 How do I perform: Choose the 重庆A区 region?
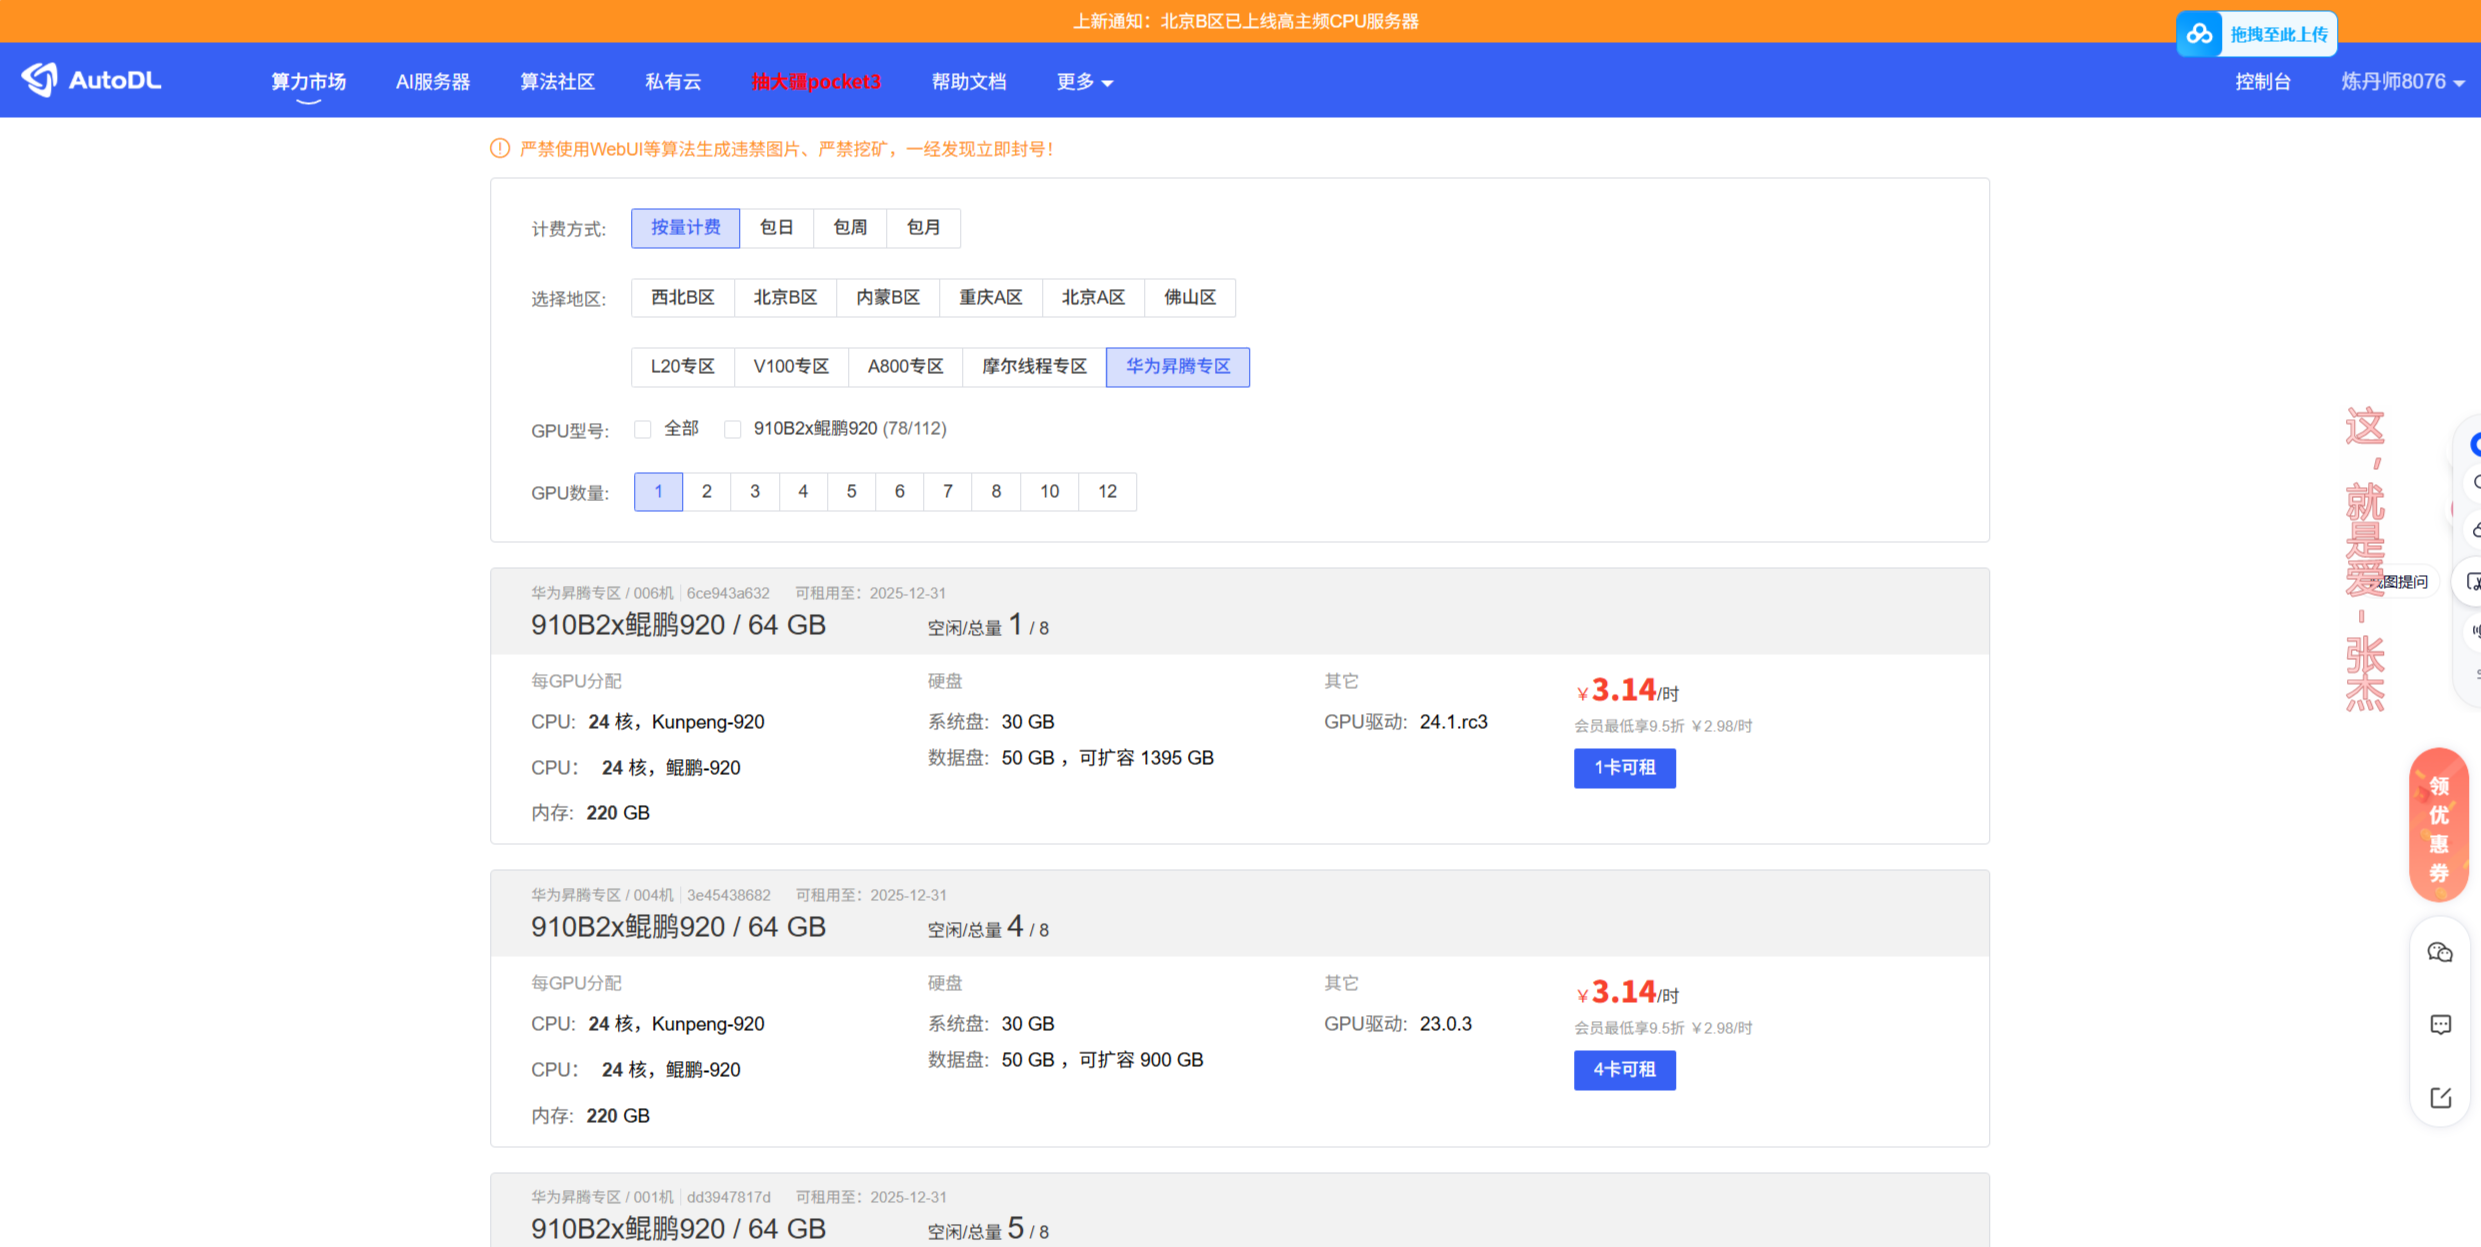pos(991,298)
